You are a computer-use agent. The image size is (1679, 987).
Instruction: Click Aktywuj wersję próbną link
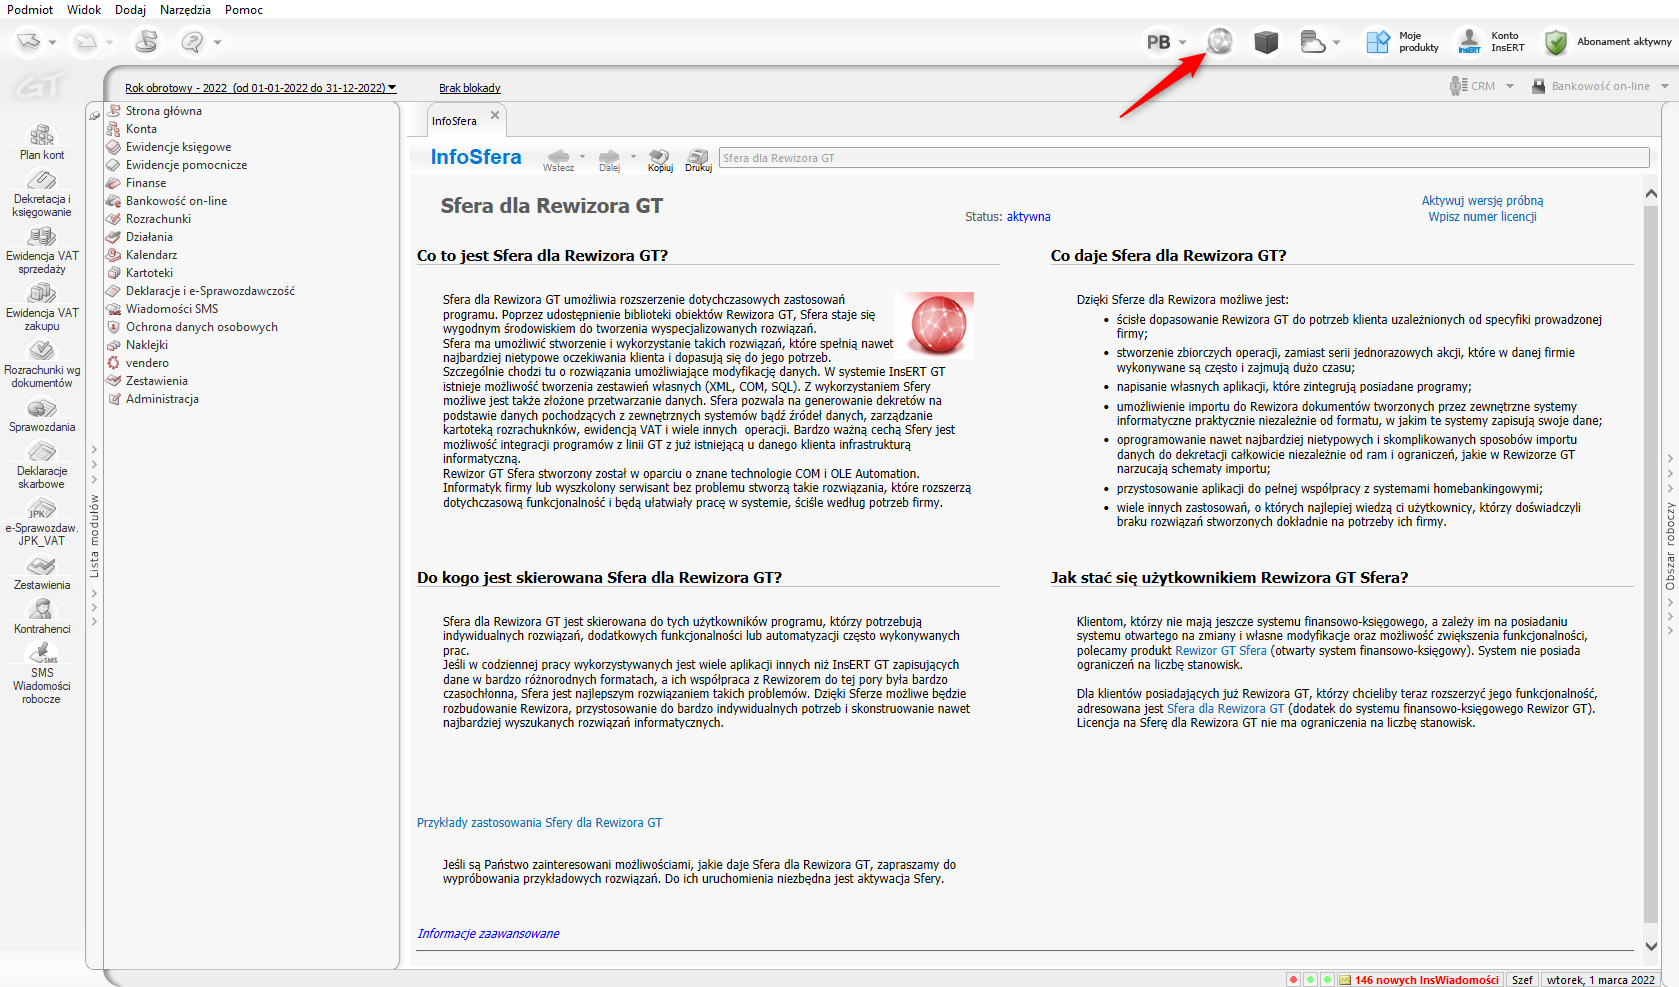1482,201
